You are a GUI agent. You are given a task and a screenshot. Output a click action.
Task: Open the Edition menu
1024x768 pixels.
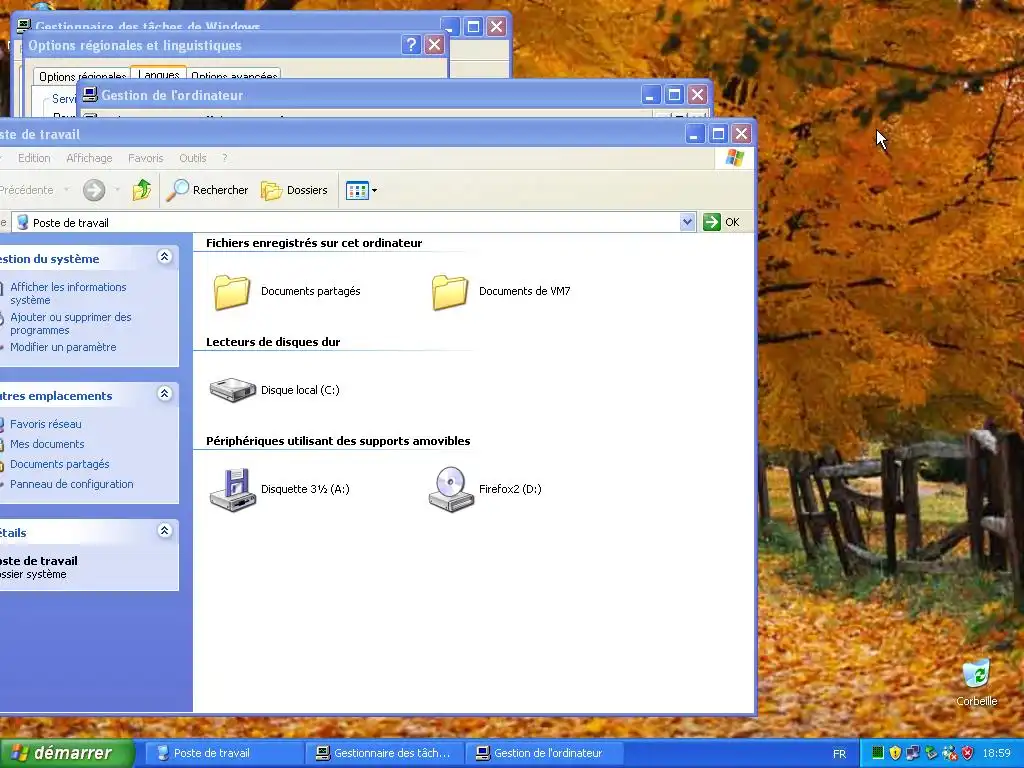34,158
